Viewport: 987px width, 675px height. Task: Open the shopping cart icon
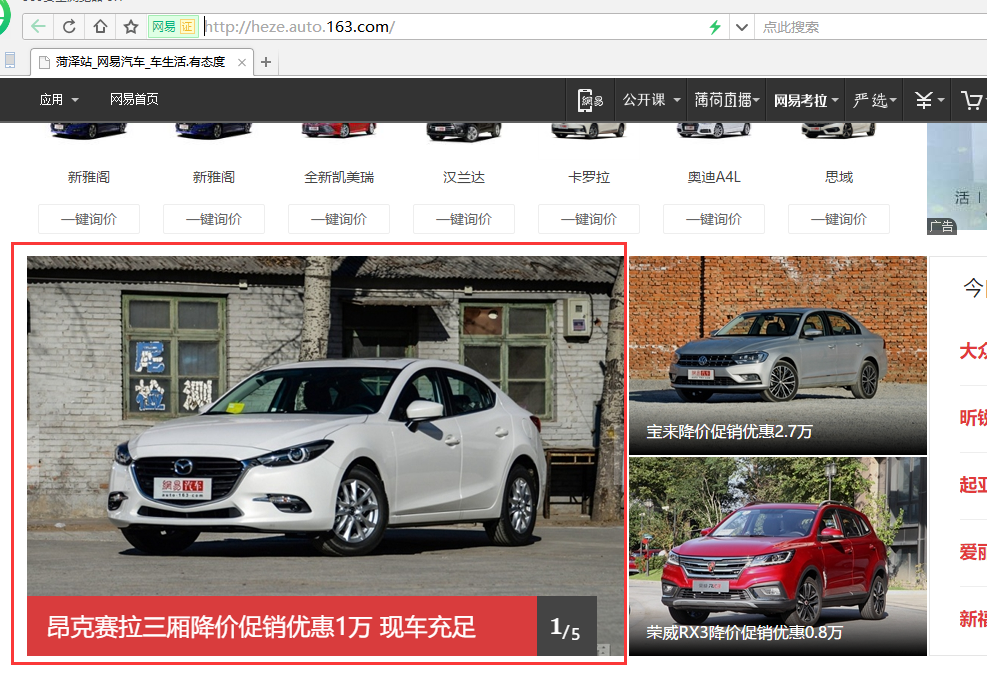pyautogui.click(x=972, y=100)
